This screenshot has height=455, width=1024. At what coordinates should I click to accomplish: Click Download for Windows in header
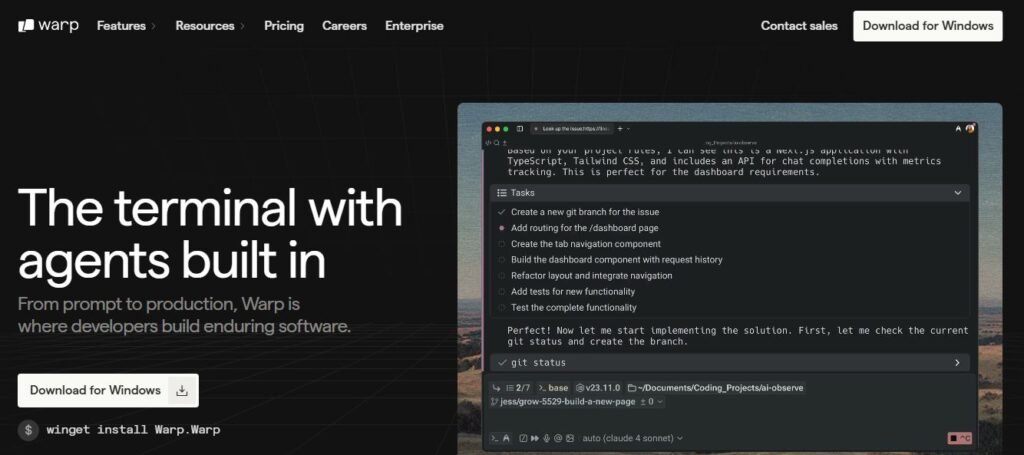click(x=927, y=26)
